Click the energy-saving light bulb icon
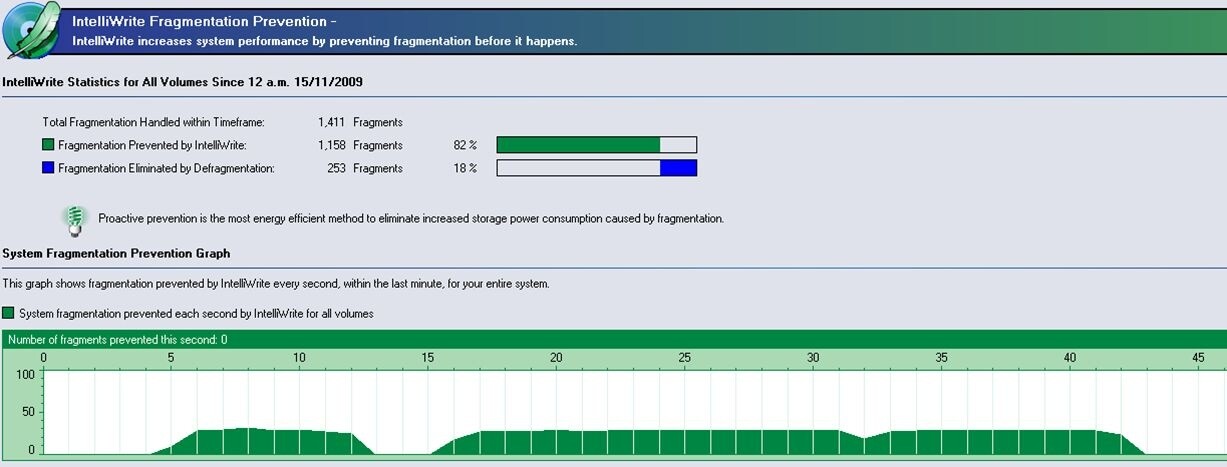 [75, 220]
